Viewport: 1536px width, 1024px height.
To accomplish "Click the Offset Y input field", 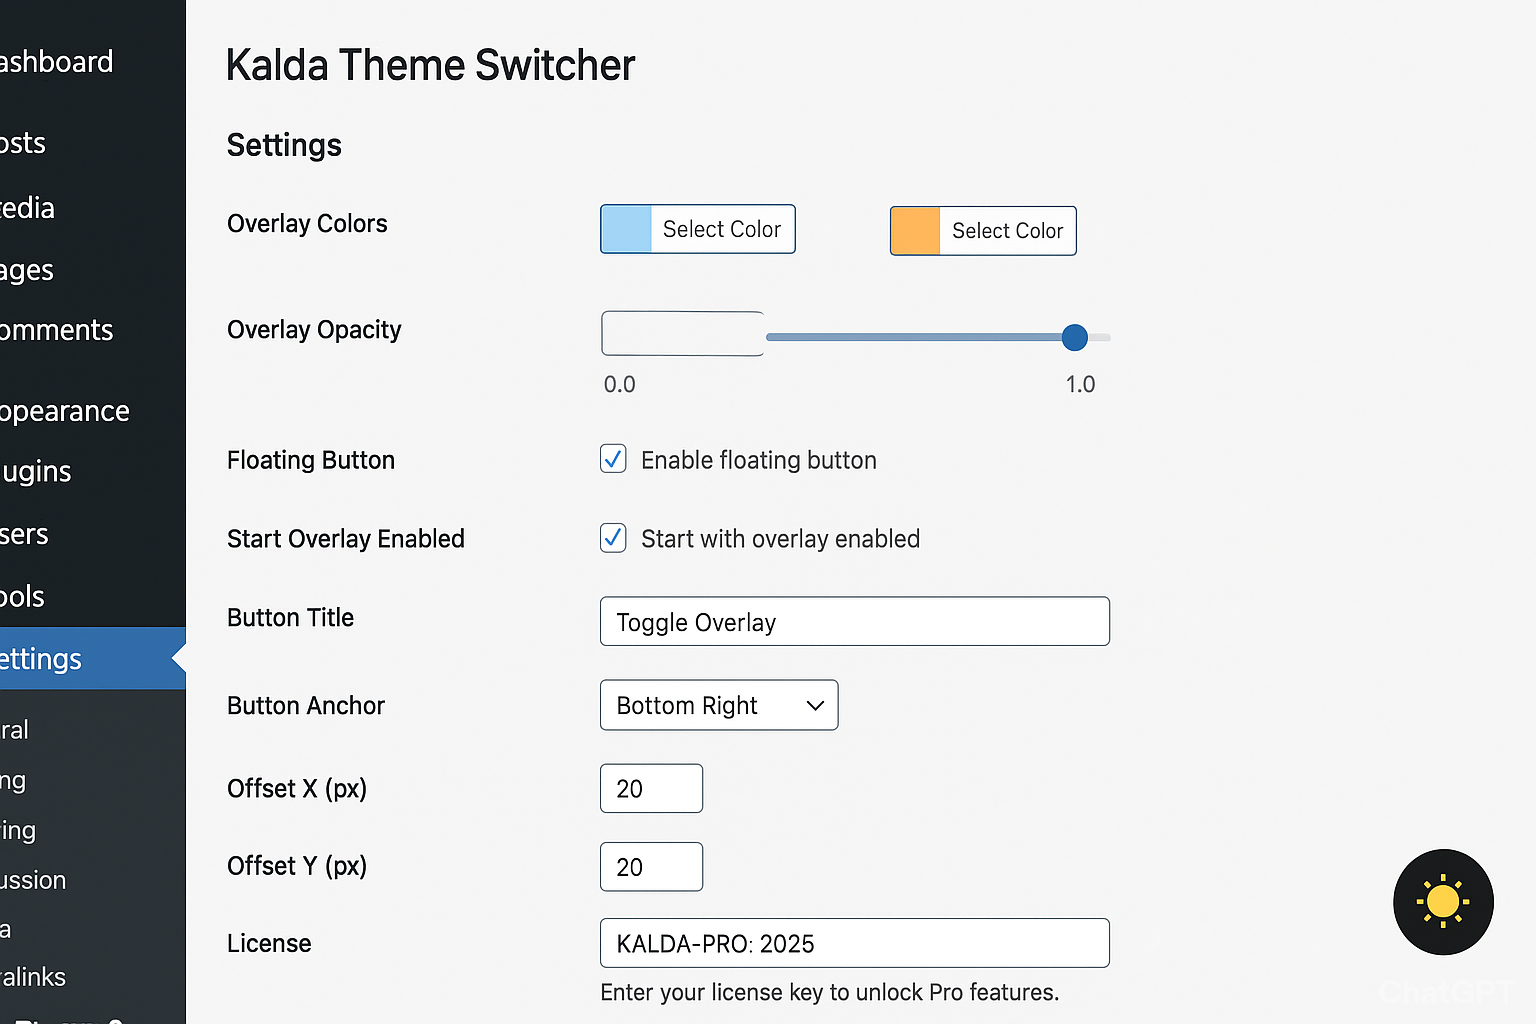I will [650, 866].
